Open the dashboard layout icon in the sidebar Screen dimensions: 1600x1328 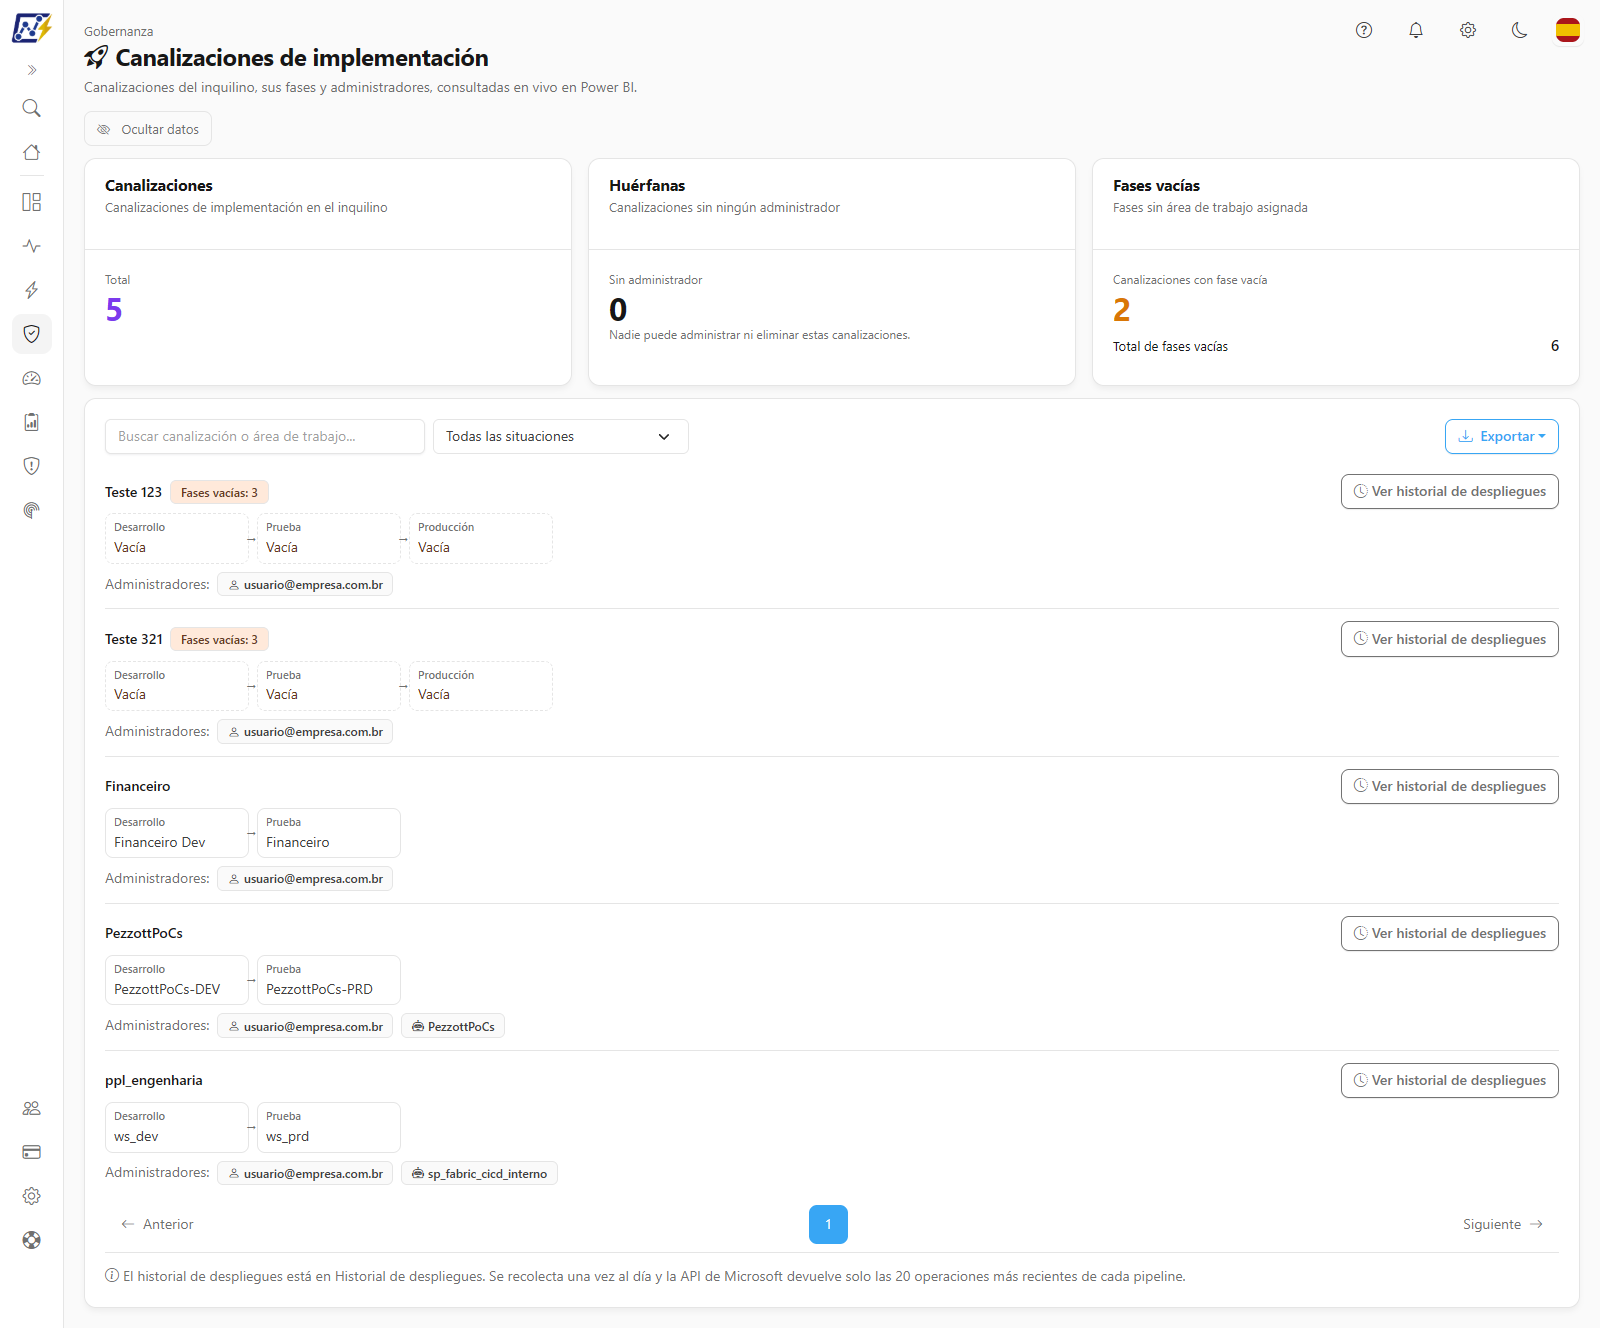click(32, 202)
